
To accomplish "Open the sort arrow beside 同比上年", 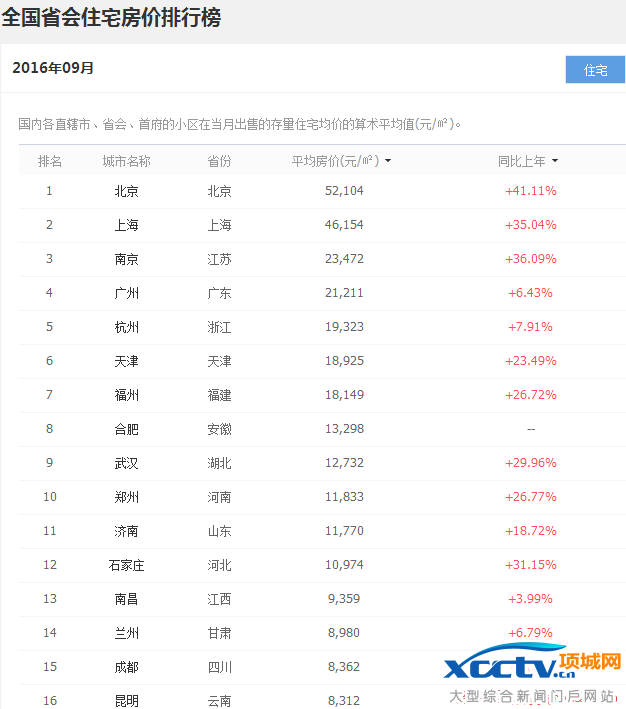I will click(x=554, y=161).
